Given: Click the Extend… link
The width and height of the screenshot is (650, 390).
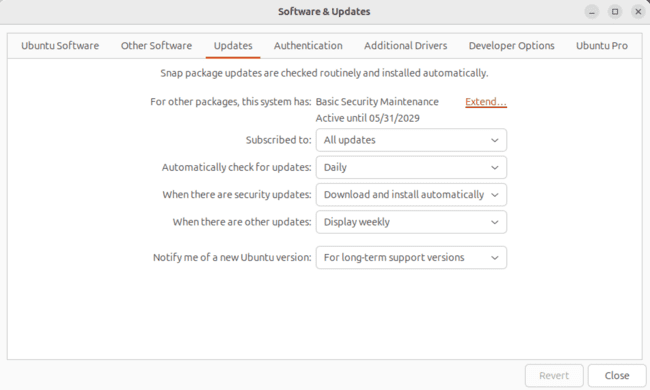Looking at the screenshot, I should (486, 102).
